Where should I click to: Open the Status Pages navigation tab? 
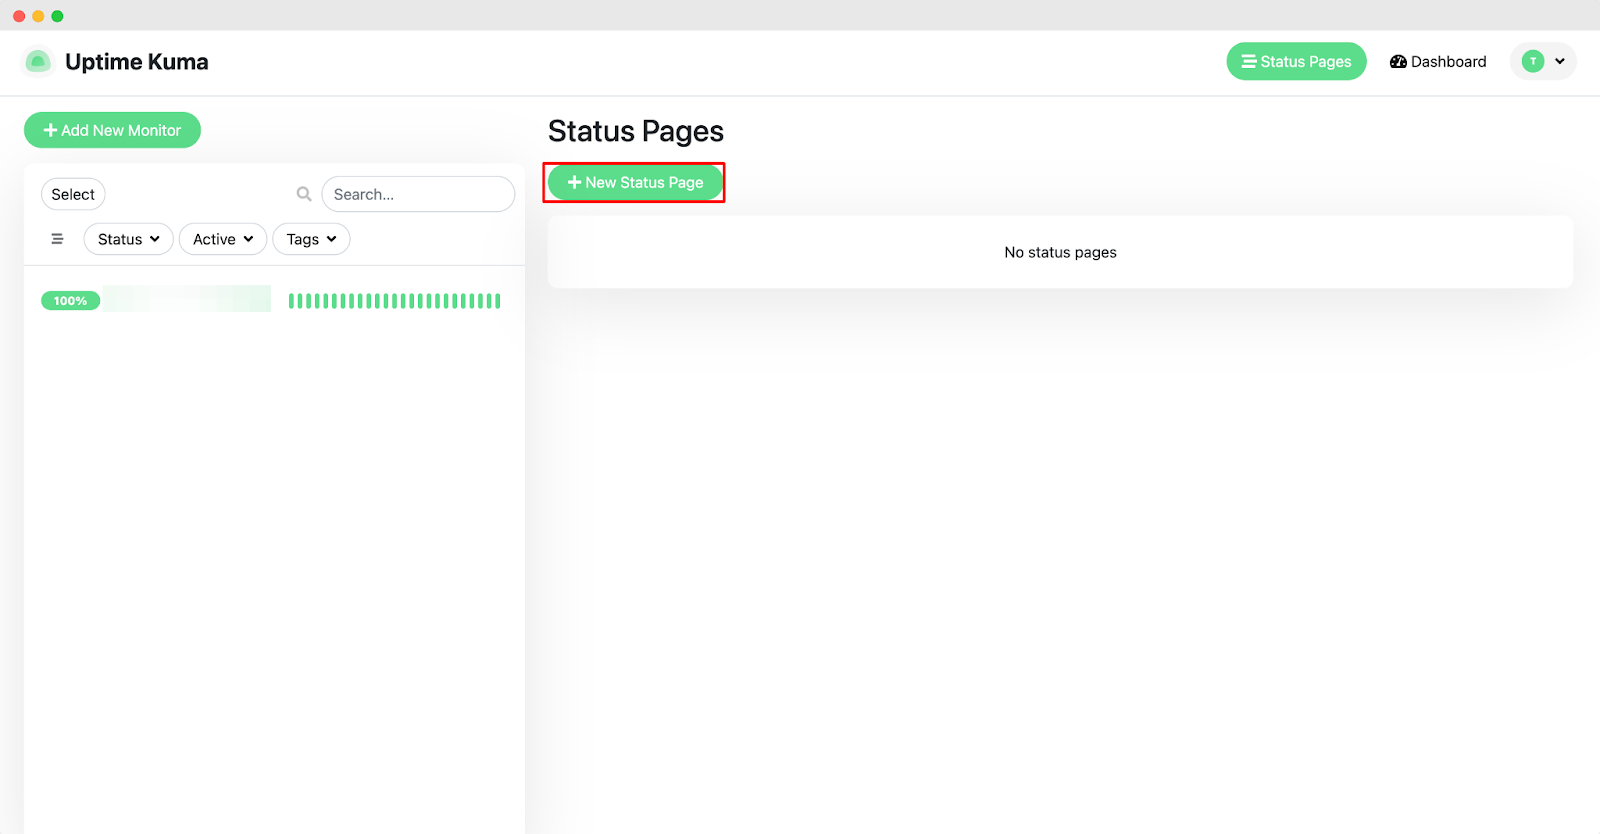1296,62
